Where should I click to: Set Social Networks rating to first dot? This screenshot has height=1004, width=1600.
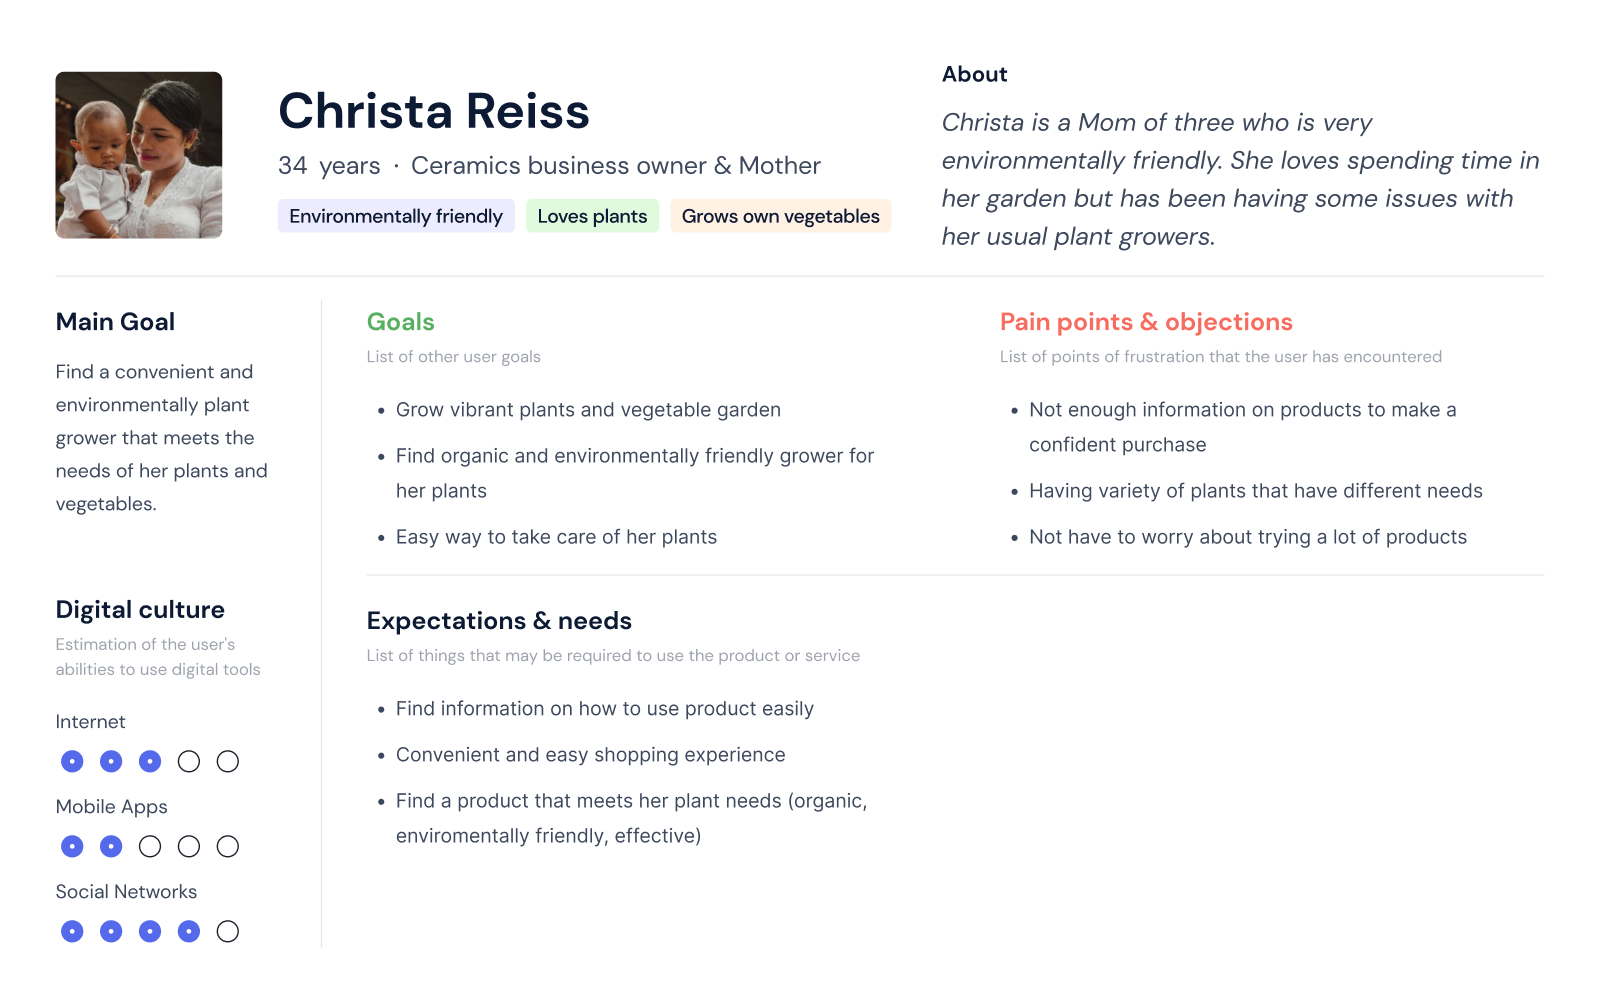(x=72, y=932)
